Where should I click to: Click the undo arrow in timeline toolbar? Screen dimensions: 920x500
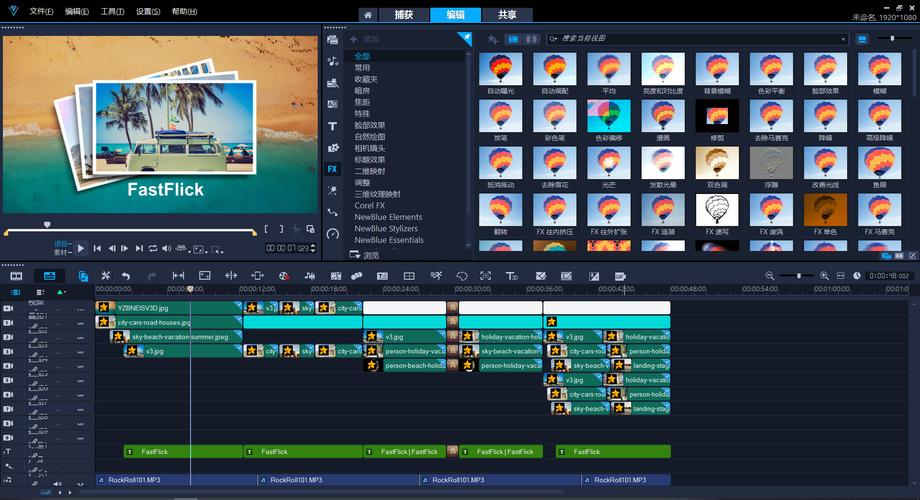point(126,275)
